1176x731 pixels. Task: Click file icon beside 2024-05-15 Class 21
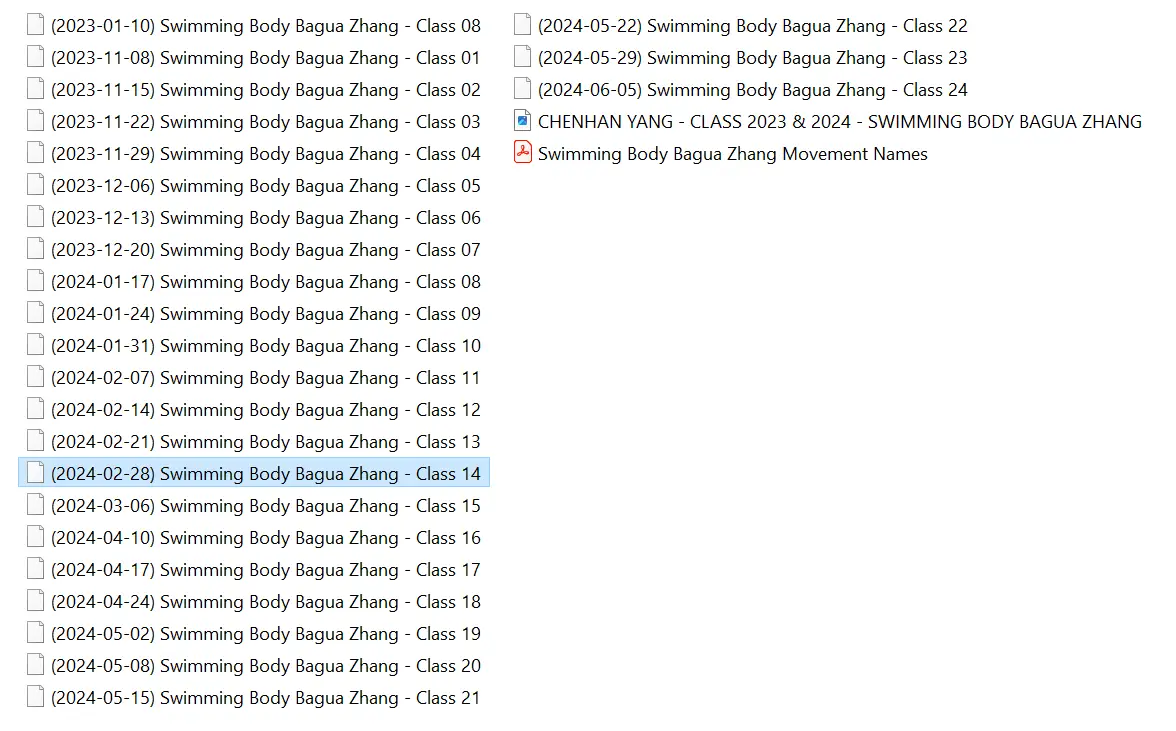pyautogui.click(x=35, y=698)
